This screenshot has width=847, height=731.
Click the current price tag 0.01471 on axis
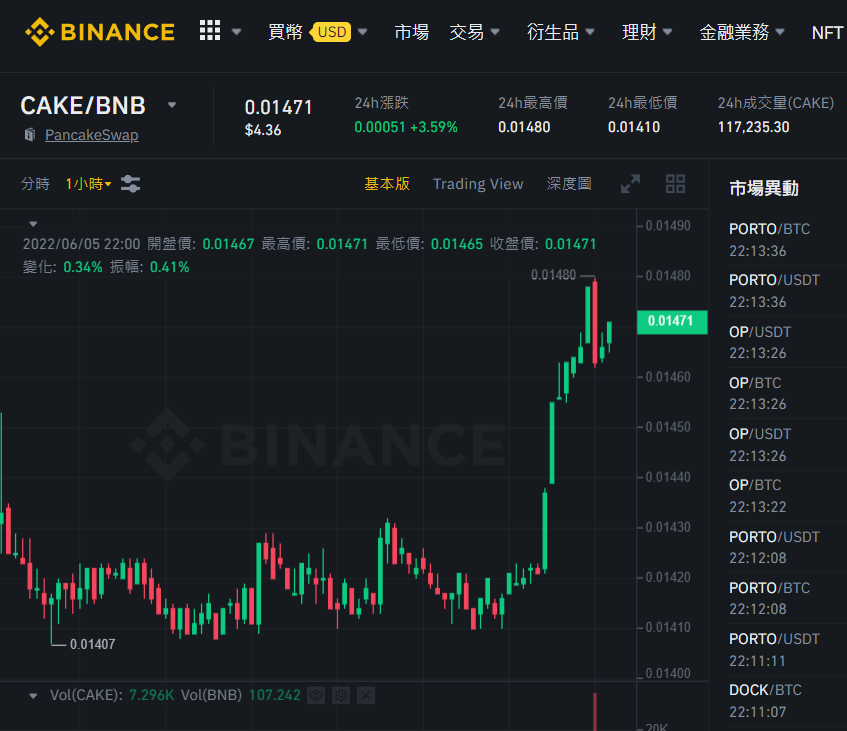pyautogui.click(x=672, y=321)
